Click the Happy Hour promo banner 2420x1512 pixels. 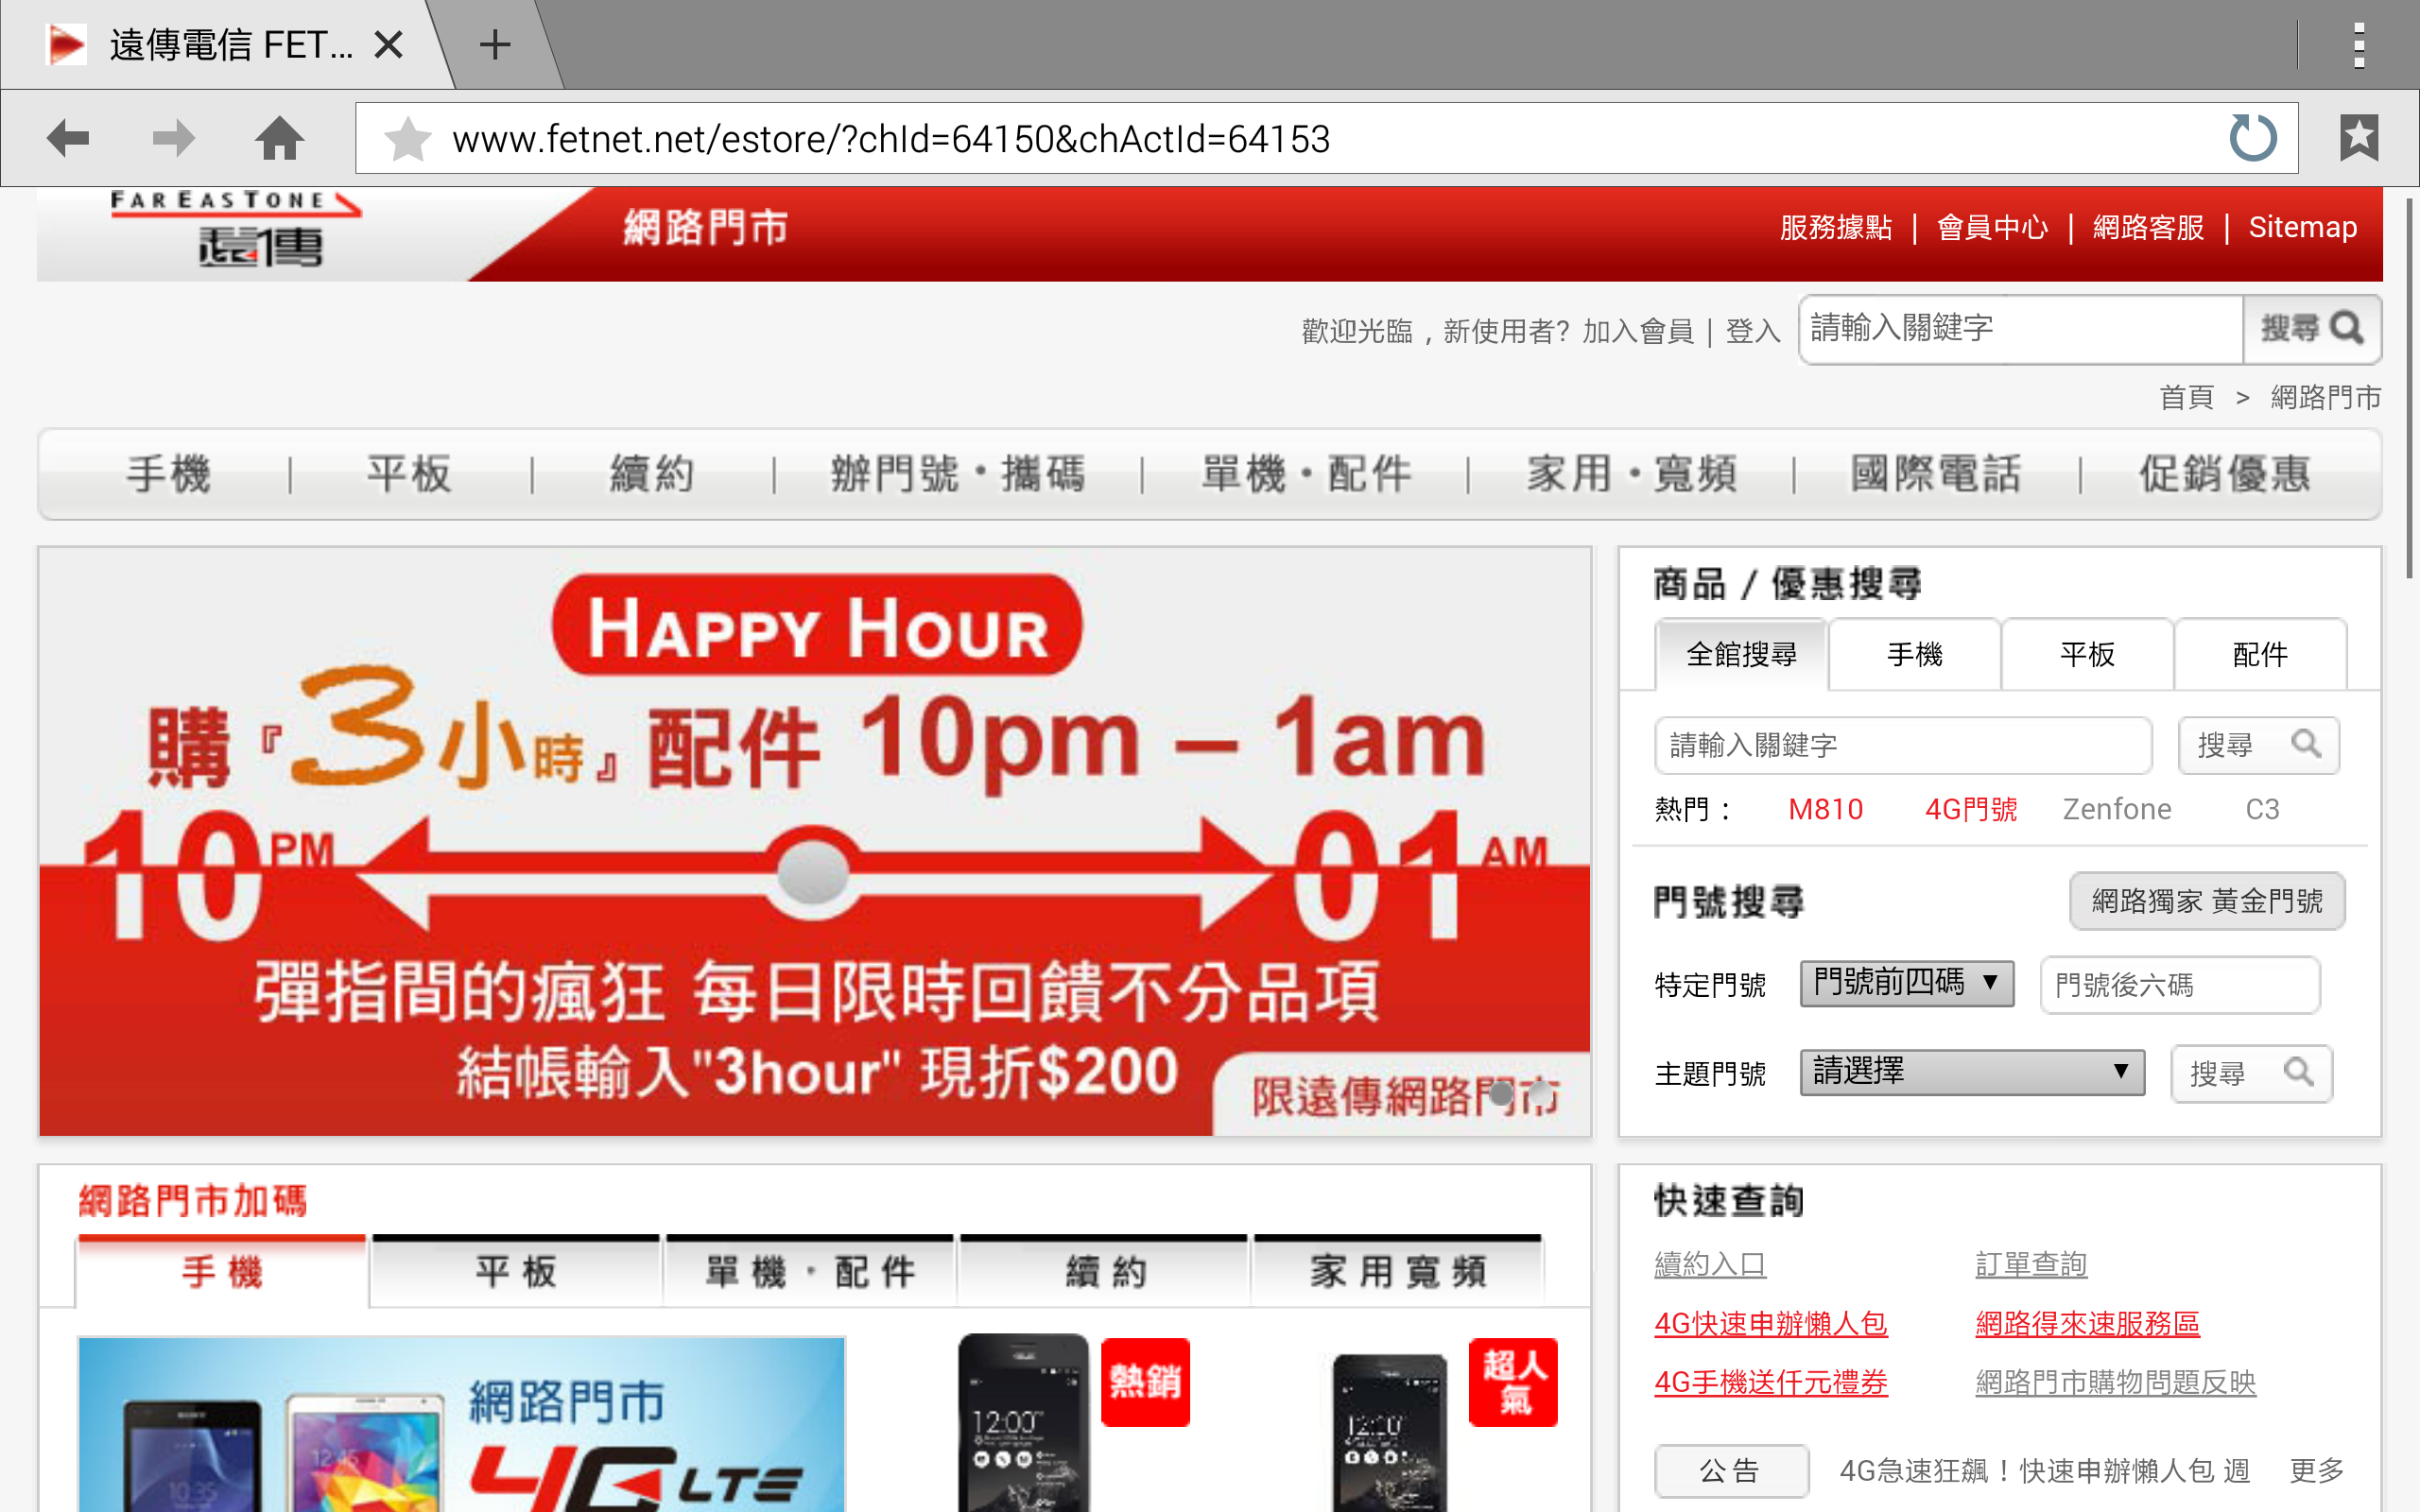tap(814, 841)
